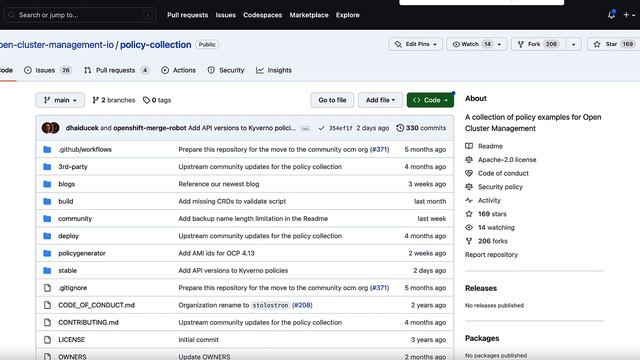The width and height of the screenshot is (640, 360).
Task: Open pull request #208 link
Action: click(302, 305)
